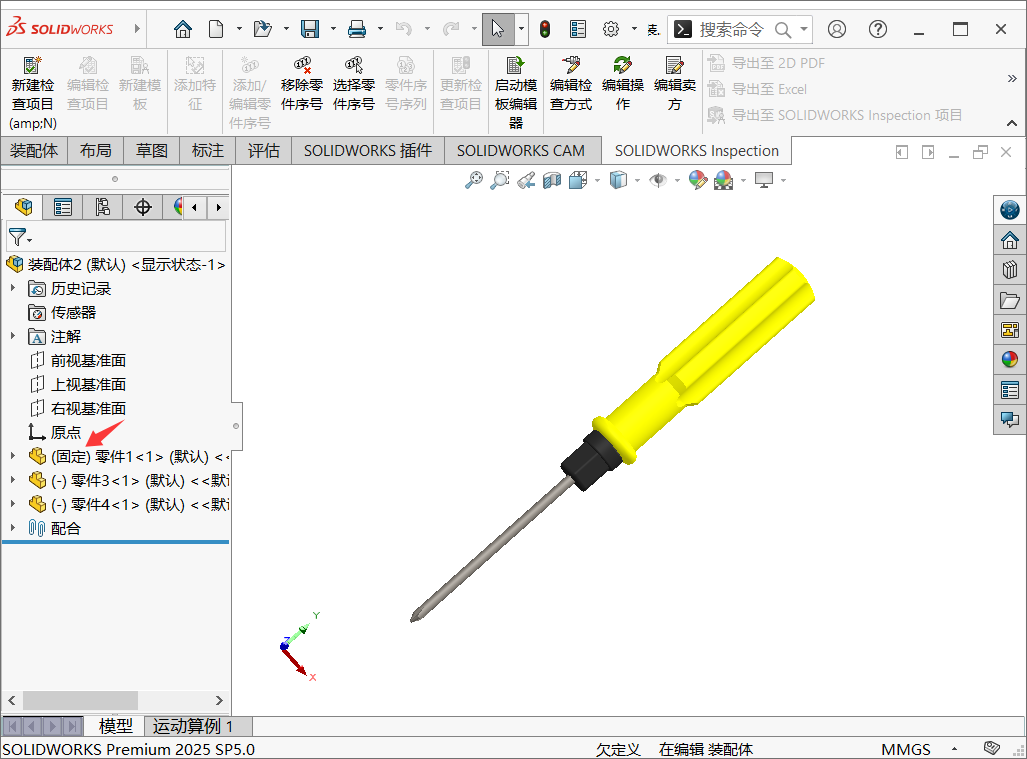Click the Apply Scene icon
Screen dimensions: 1027x759
(724, 179)
